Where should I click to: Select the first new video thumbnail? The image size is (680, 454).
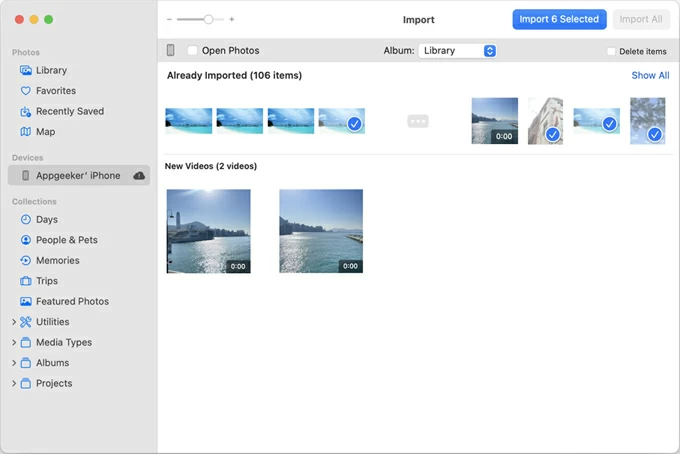[x=208, y=231]
